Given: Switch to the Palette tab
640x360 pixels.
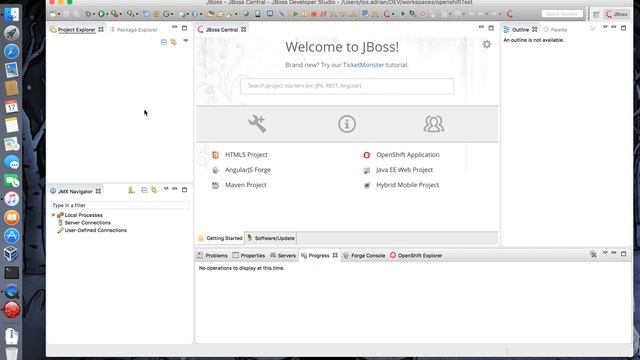Looking at the screenshot, I should [x=555, y=30].
